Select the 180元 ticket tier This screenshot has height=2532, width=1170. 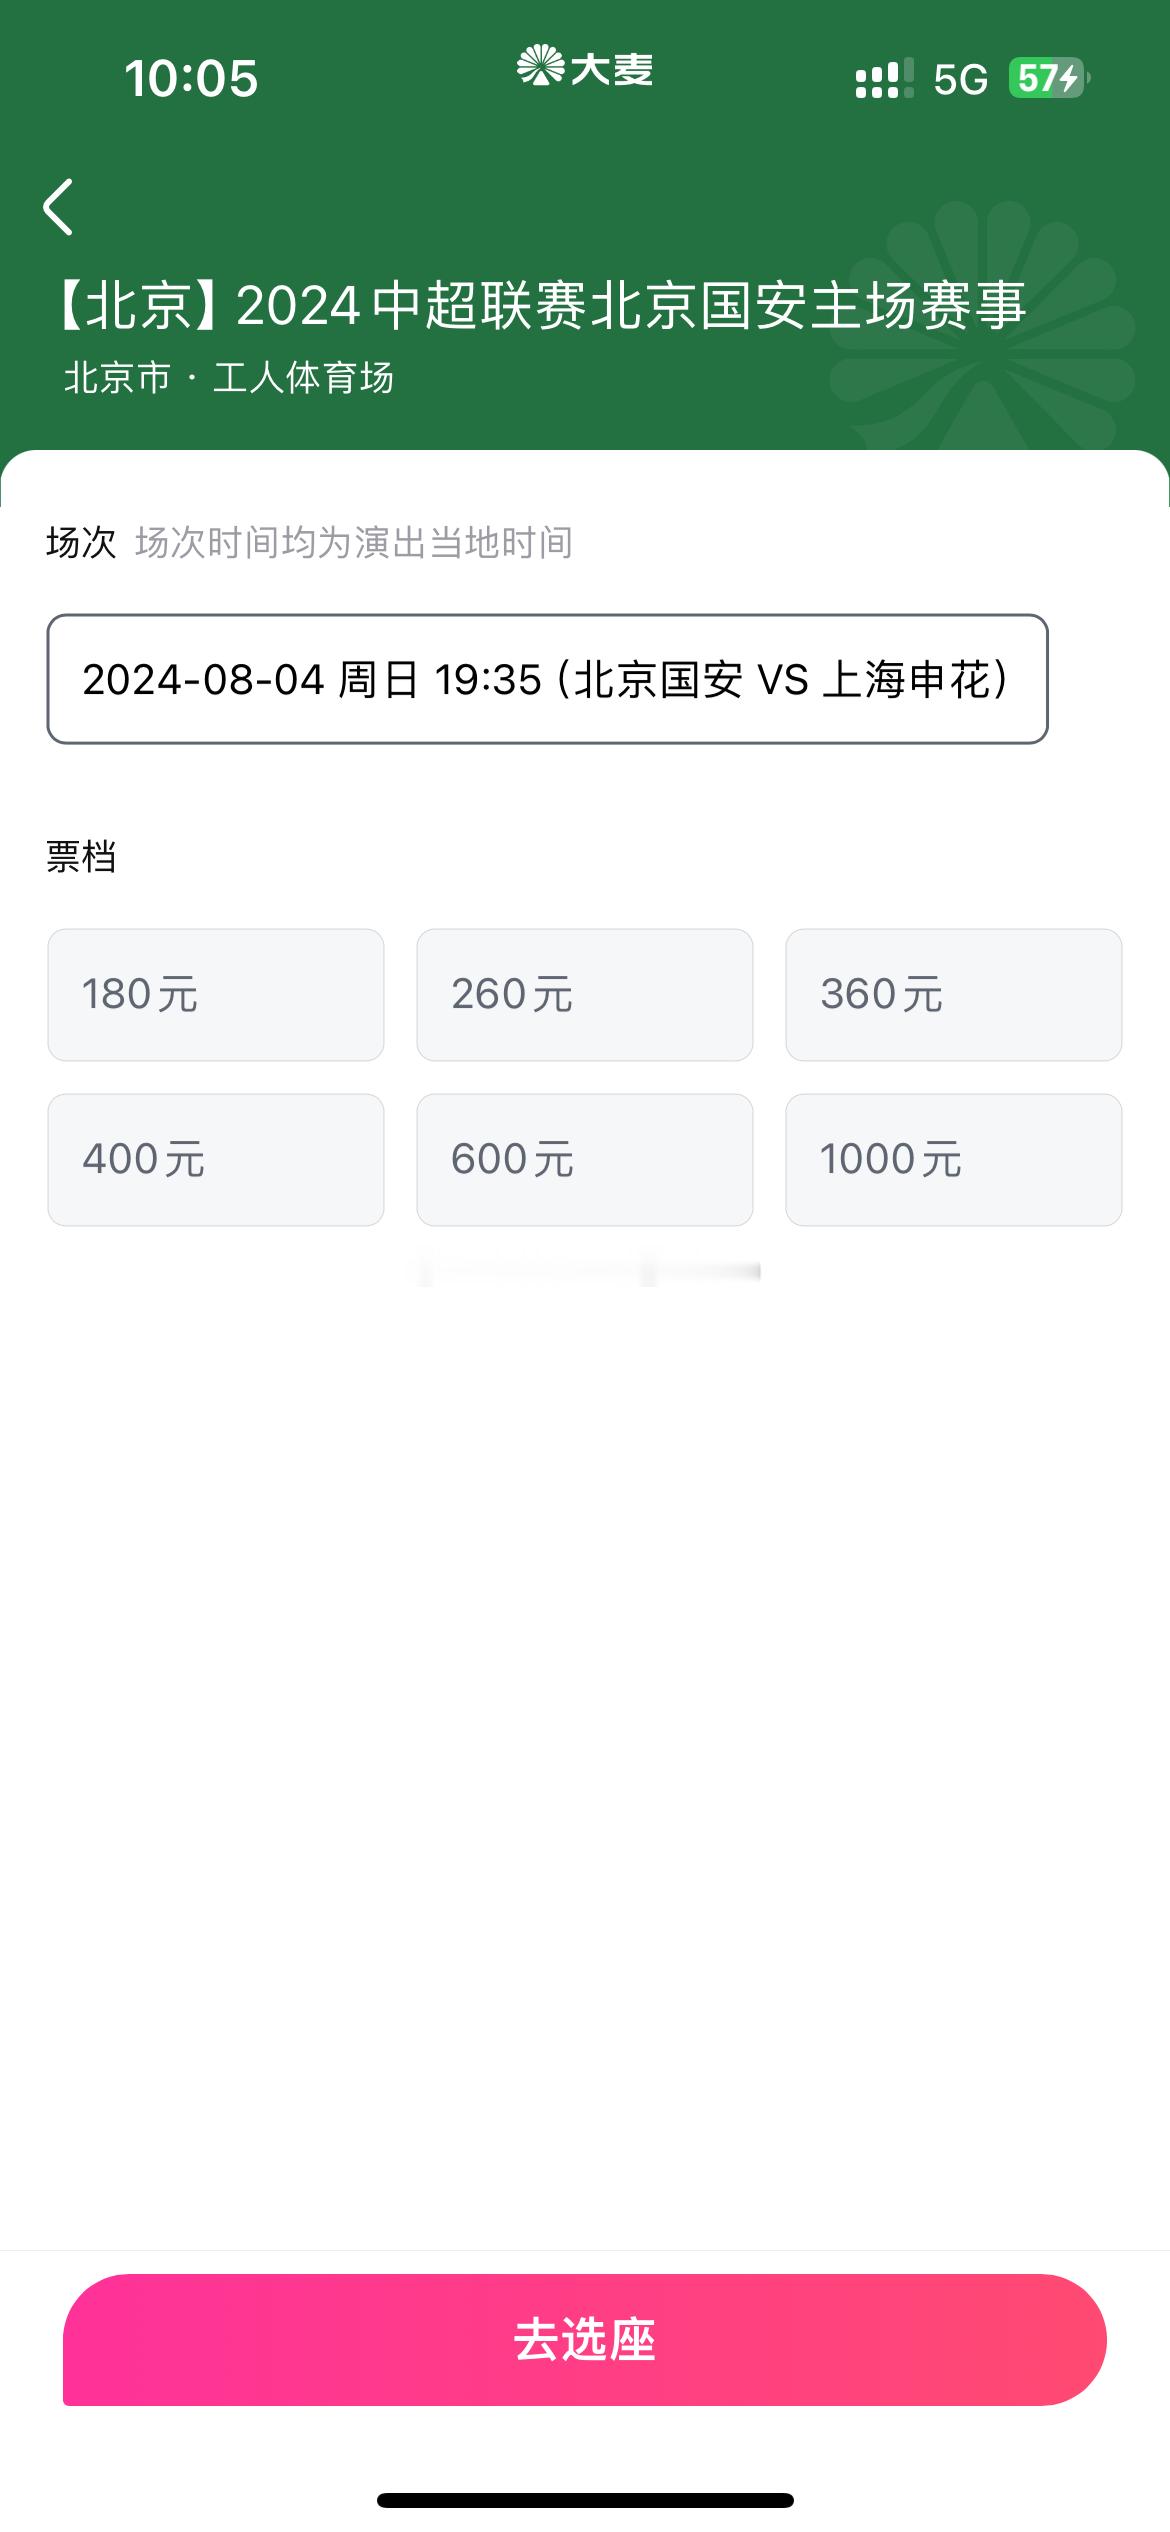216,995
